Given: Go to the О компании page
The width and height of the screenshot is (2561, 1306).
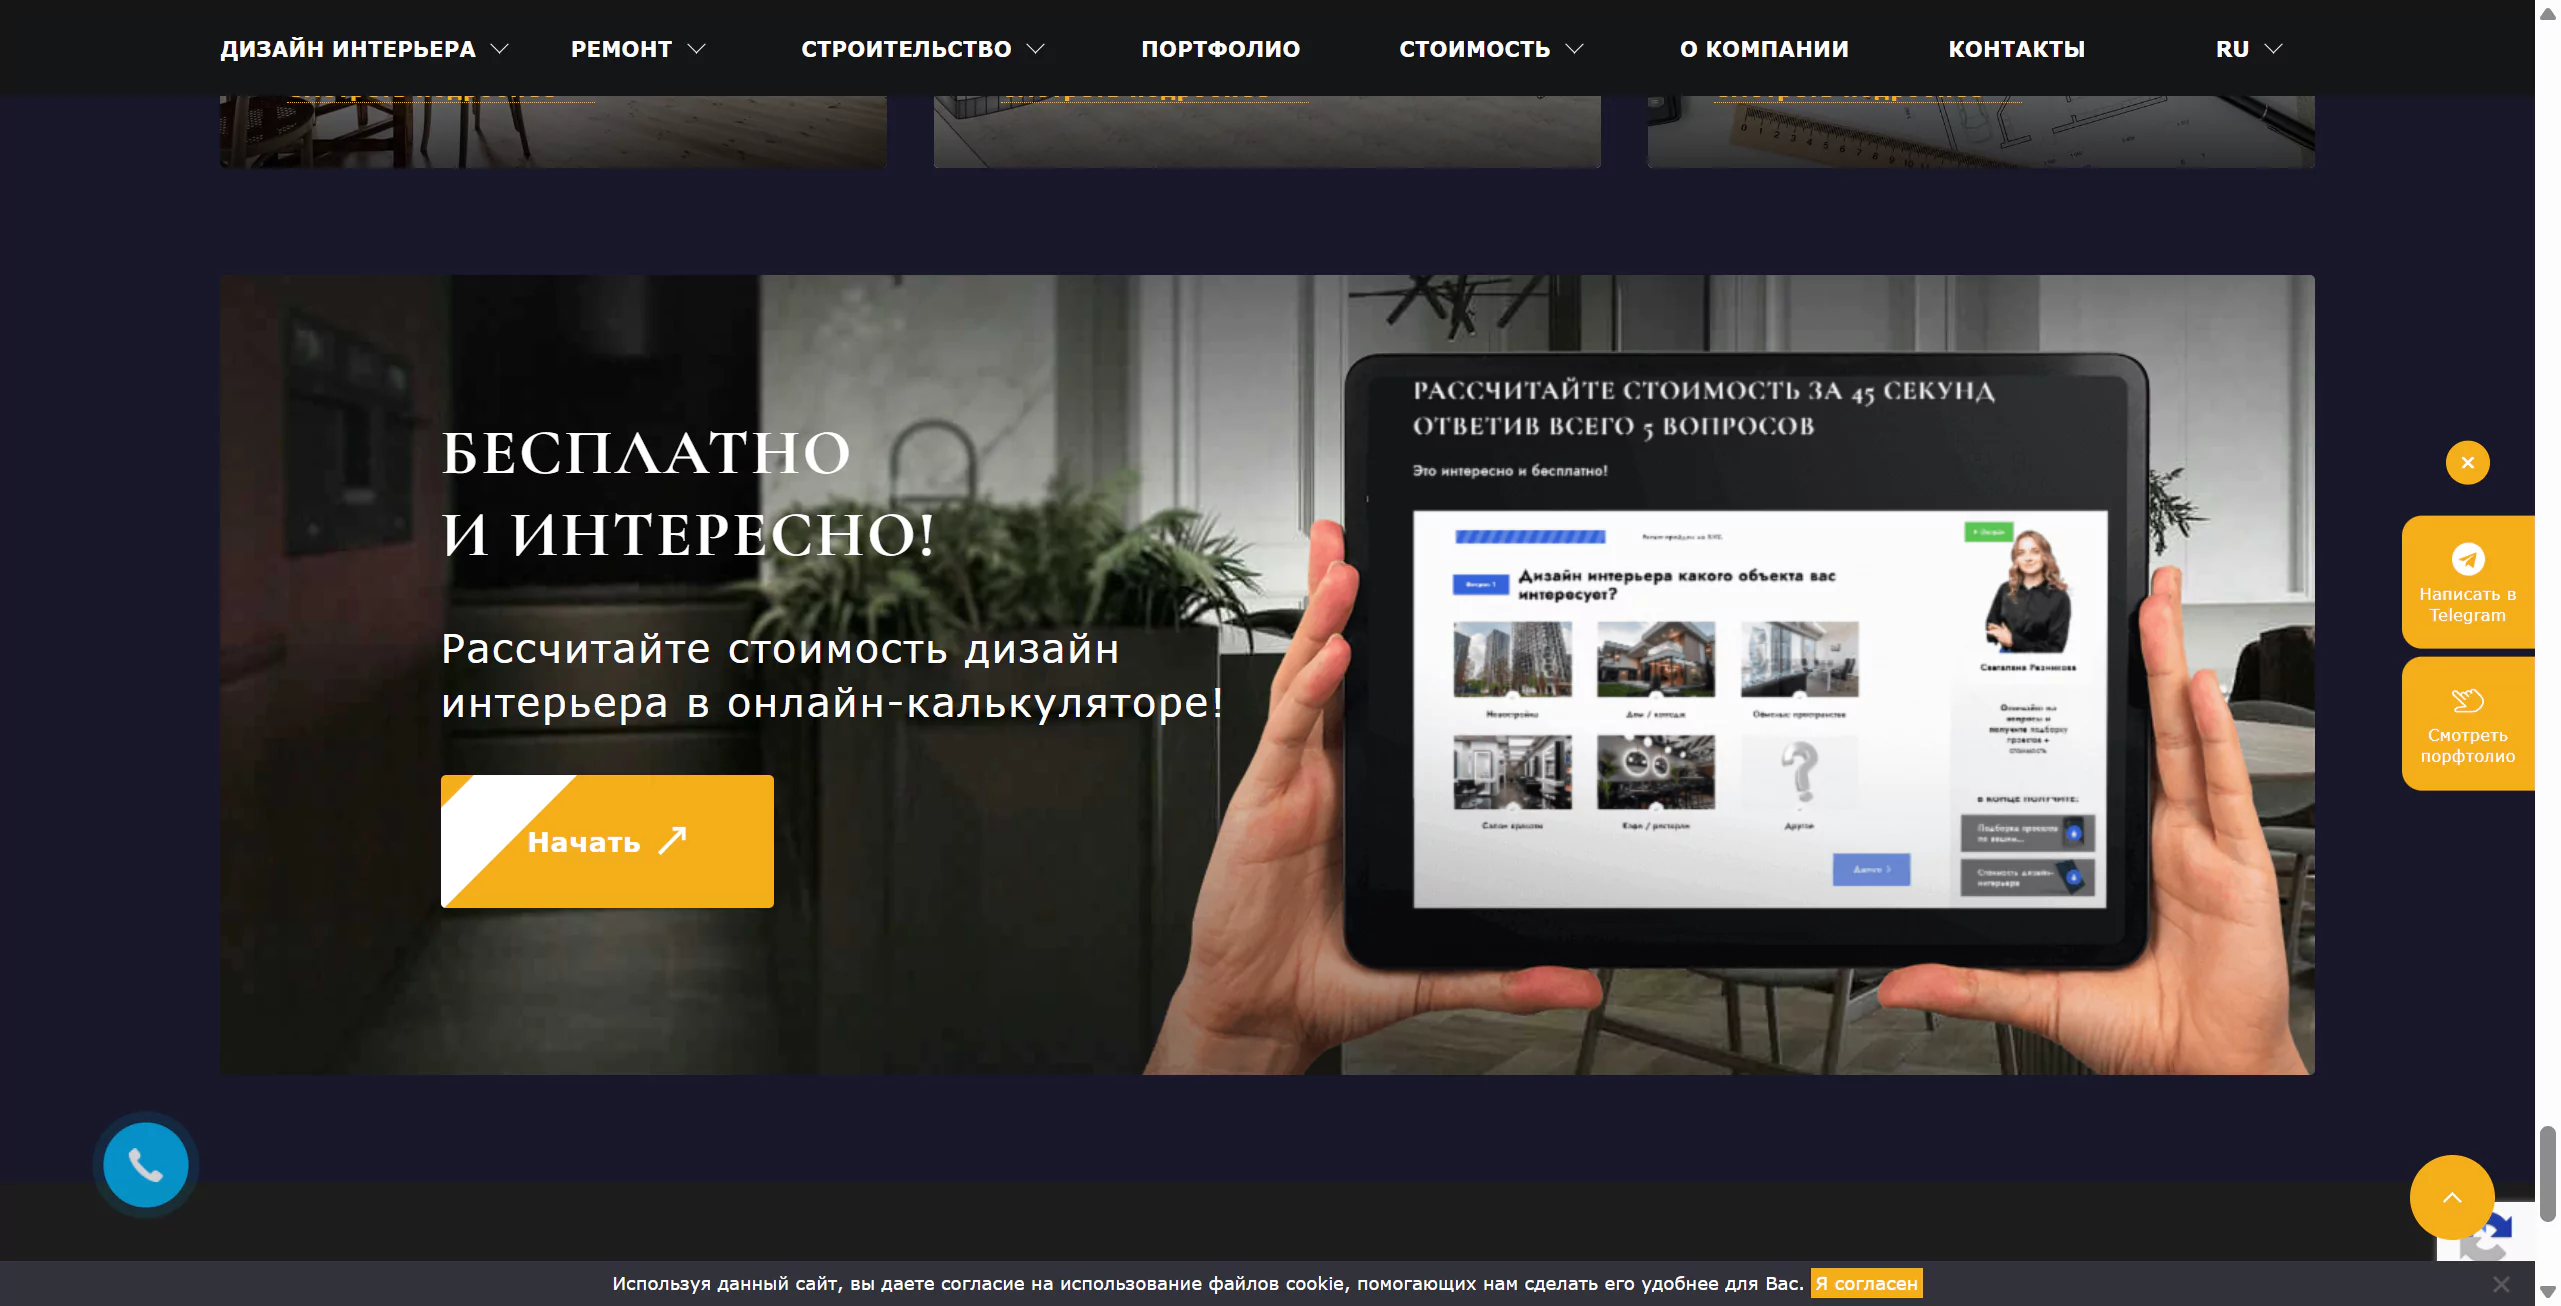Looking at the screenshot, I should click(1764, 49).
